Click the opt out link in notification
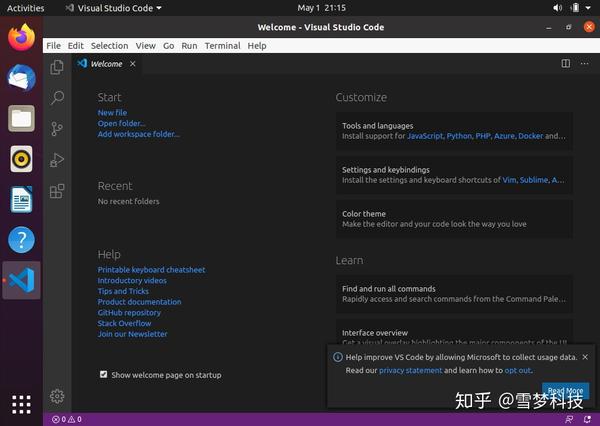This screenshot has width=600, height=426. pyautogui.click(x=518, y=371)
